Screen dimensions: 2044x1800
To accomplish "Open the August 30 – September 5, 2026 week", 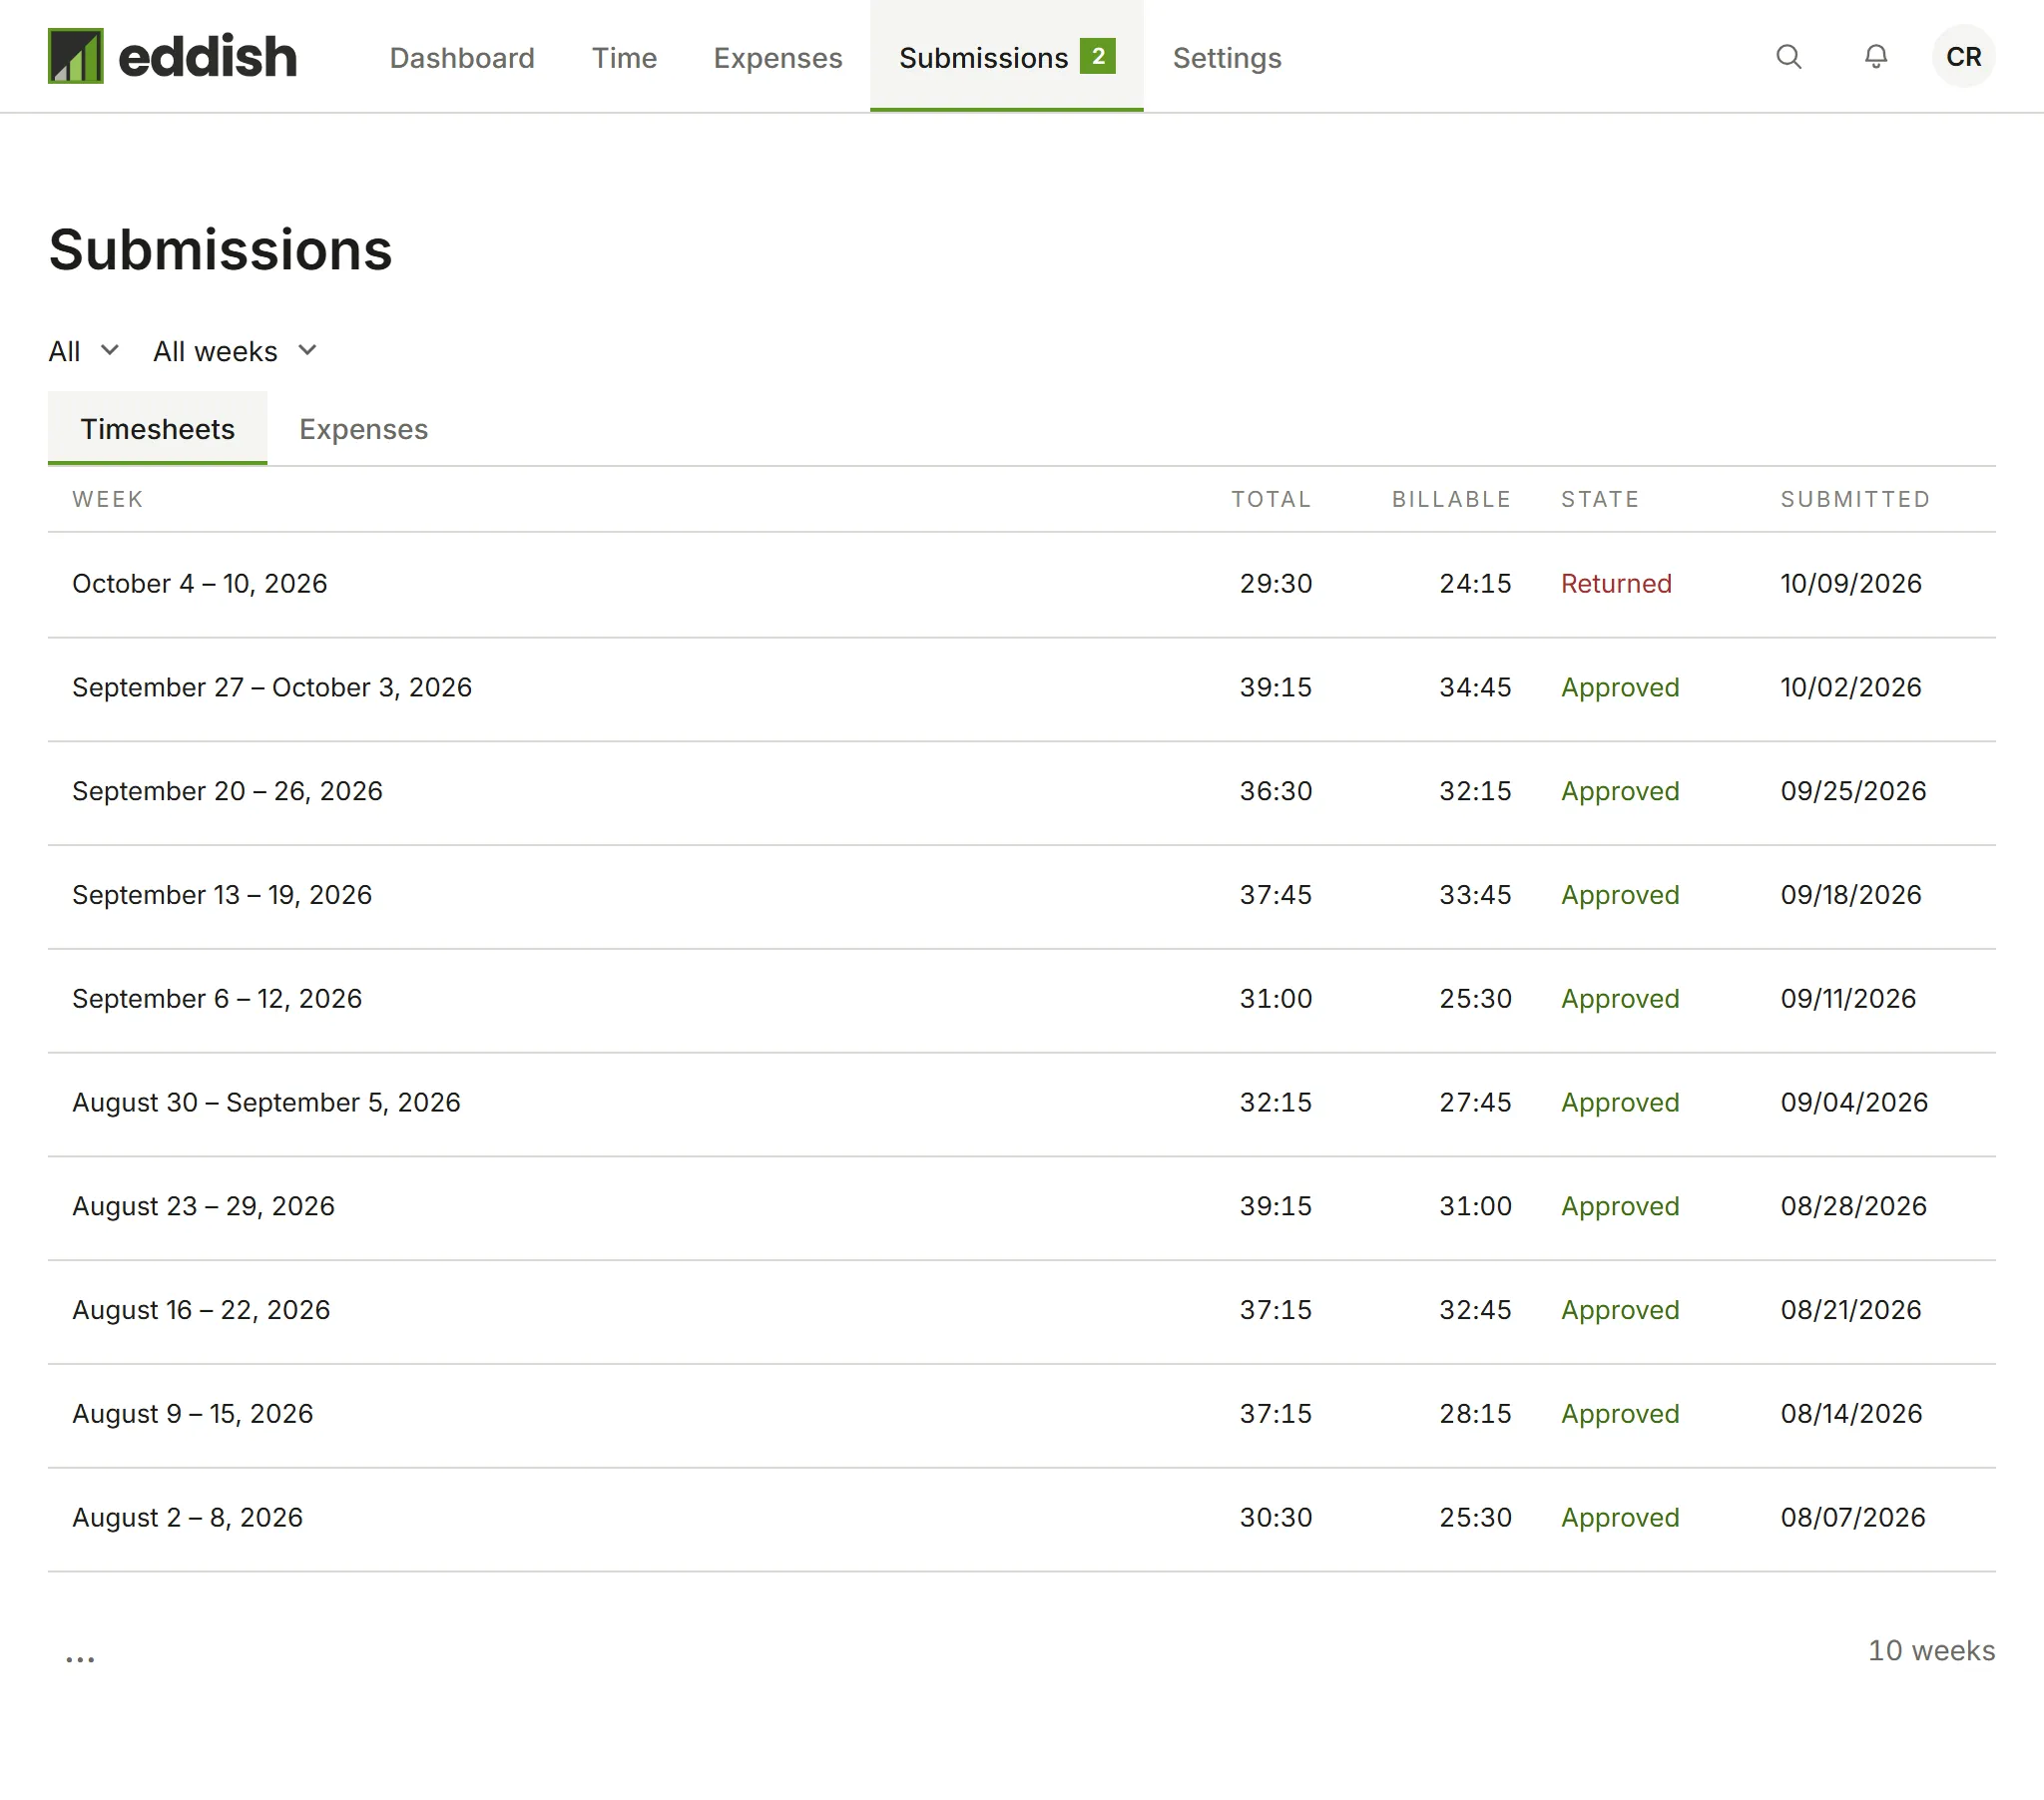I will click(1021, 1104).
